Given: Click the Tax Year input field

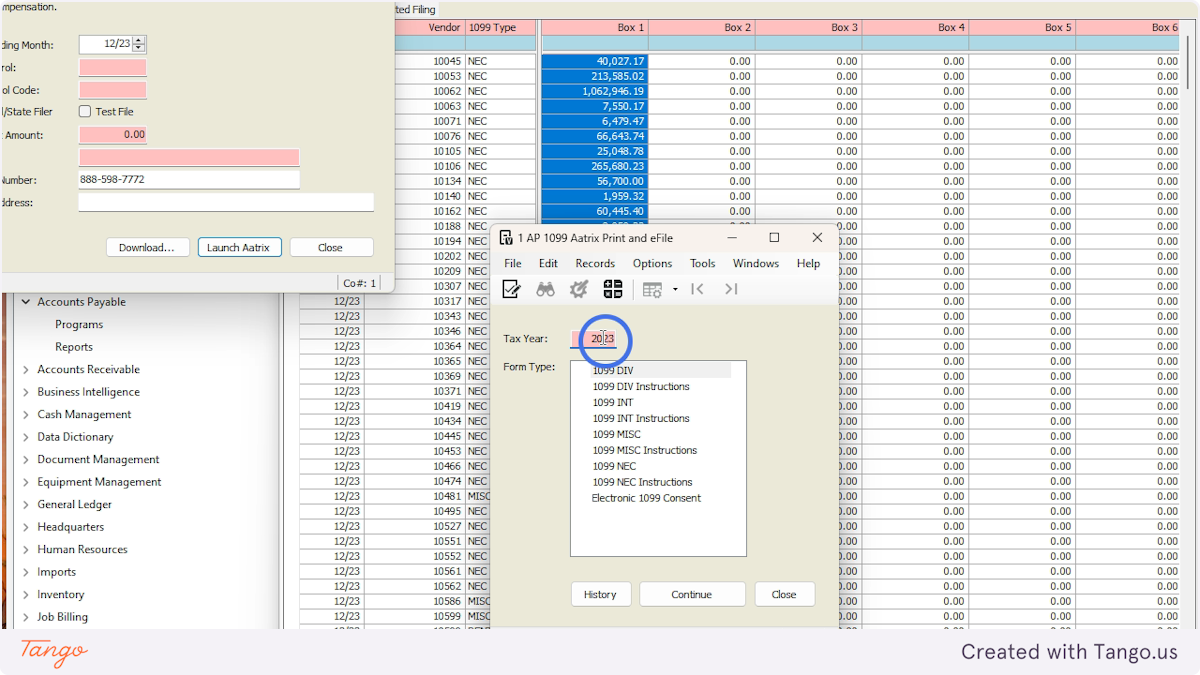Looking at the screenshot, I should [x=600, y=339].
